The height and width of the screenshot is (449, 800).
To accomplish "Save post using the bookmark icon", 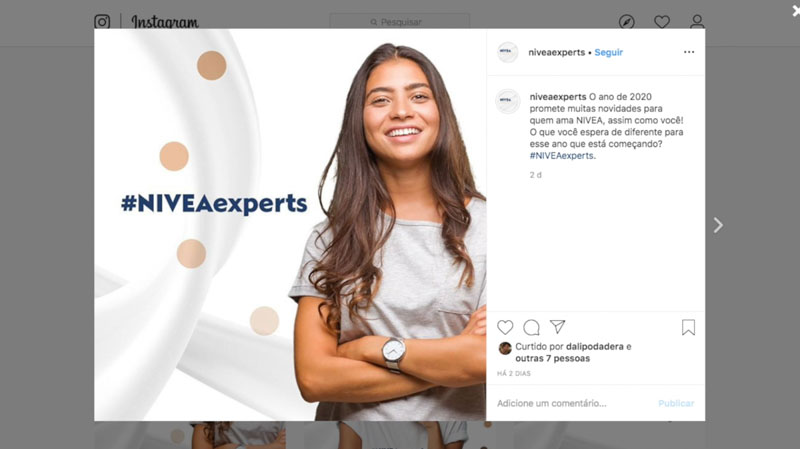I will 688,327.
